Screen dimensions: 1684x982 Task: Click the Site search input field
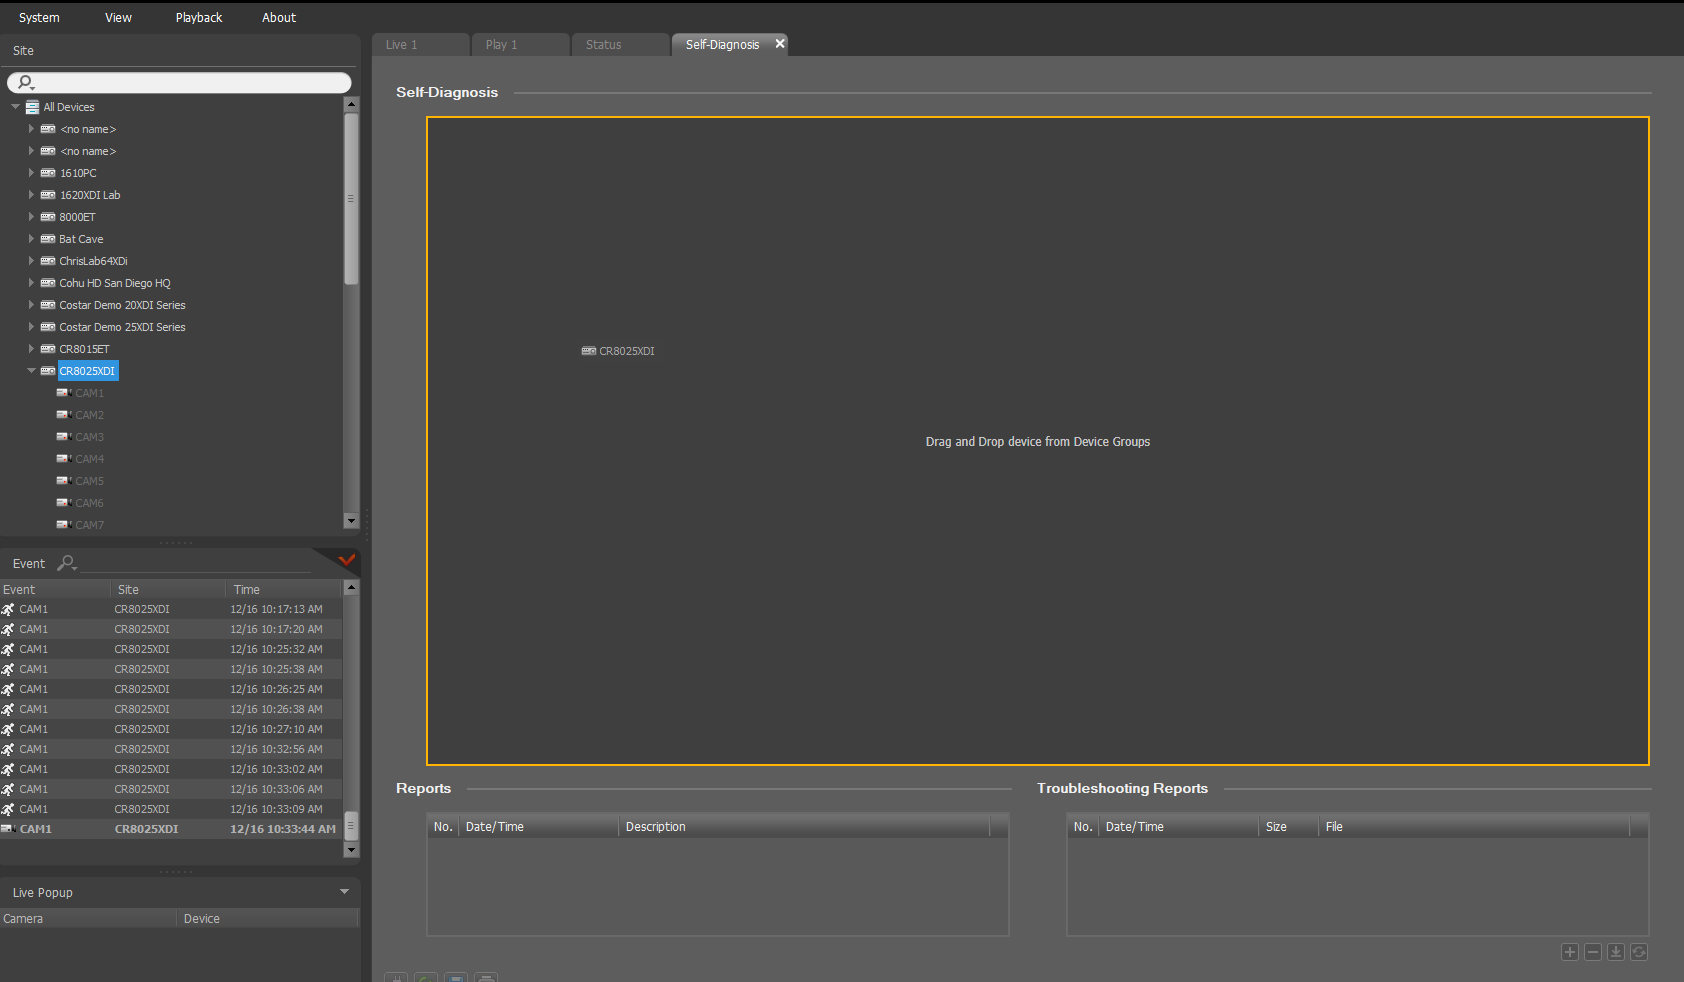(179, 82)
